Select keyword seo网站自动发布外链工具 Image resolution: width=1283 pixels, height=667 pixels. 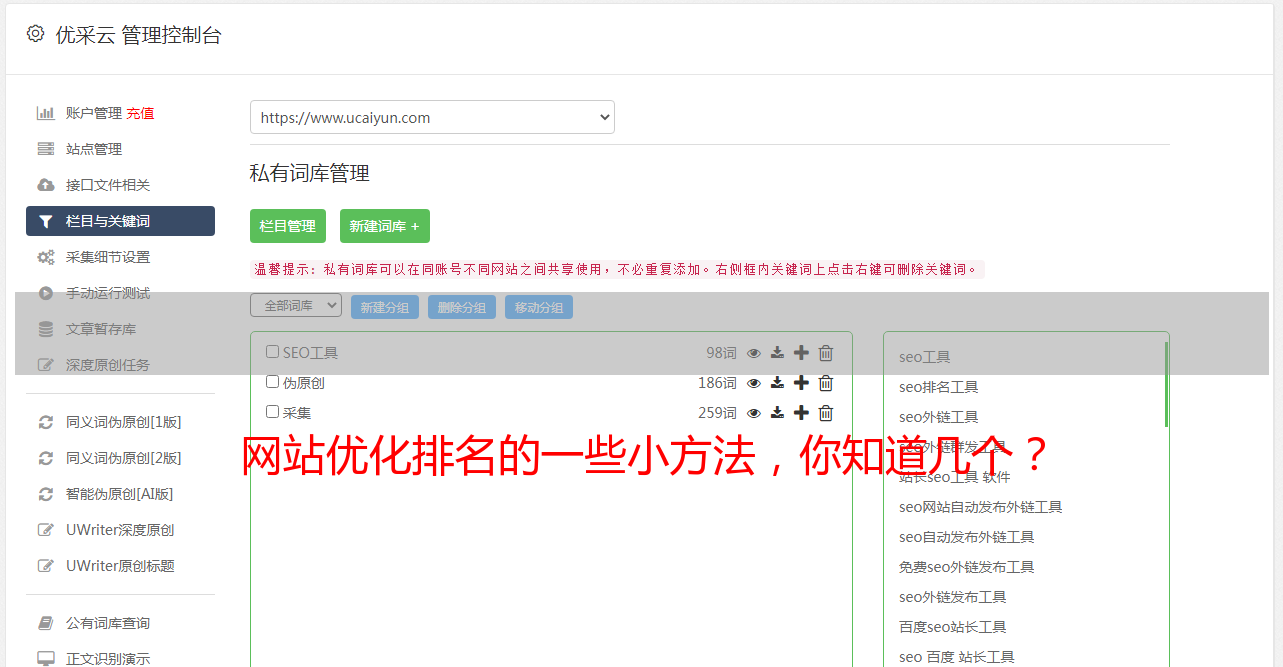pos(980,507)
